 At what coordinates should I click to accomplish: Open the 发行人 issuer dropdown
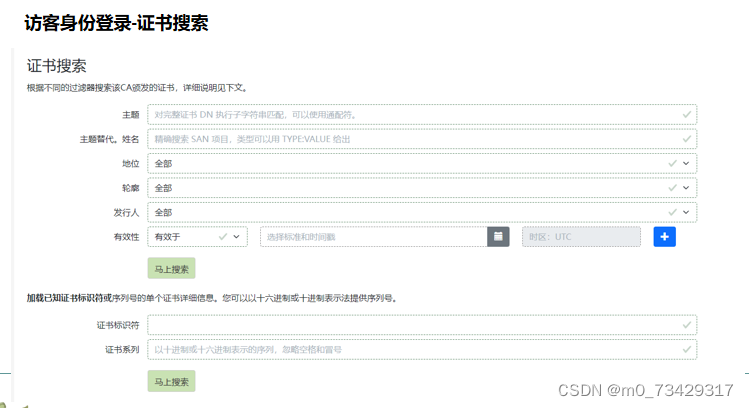pyautogui.click(x=422, y=212)
